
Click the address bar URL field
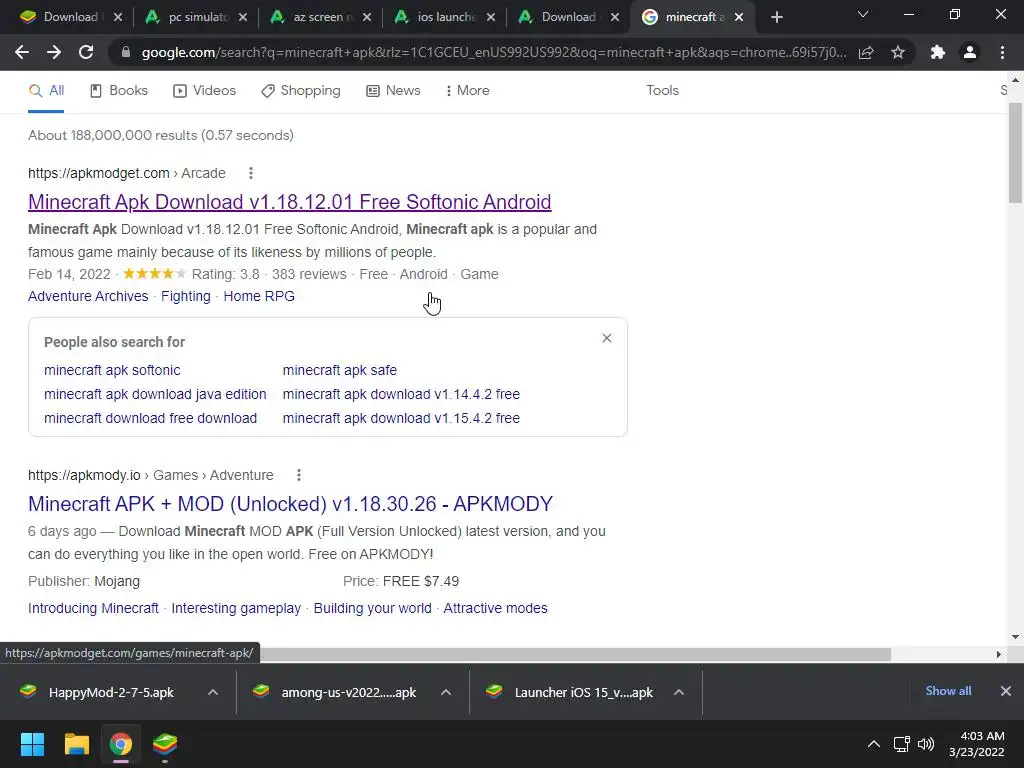coord(494,52)
